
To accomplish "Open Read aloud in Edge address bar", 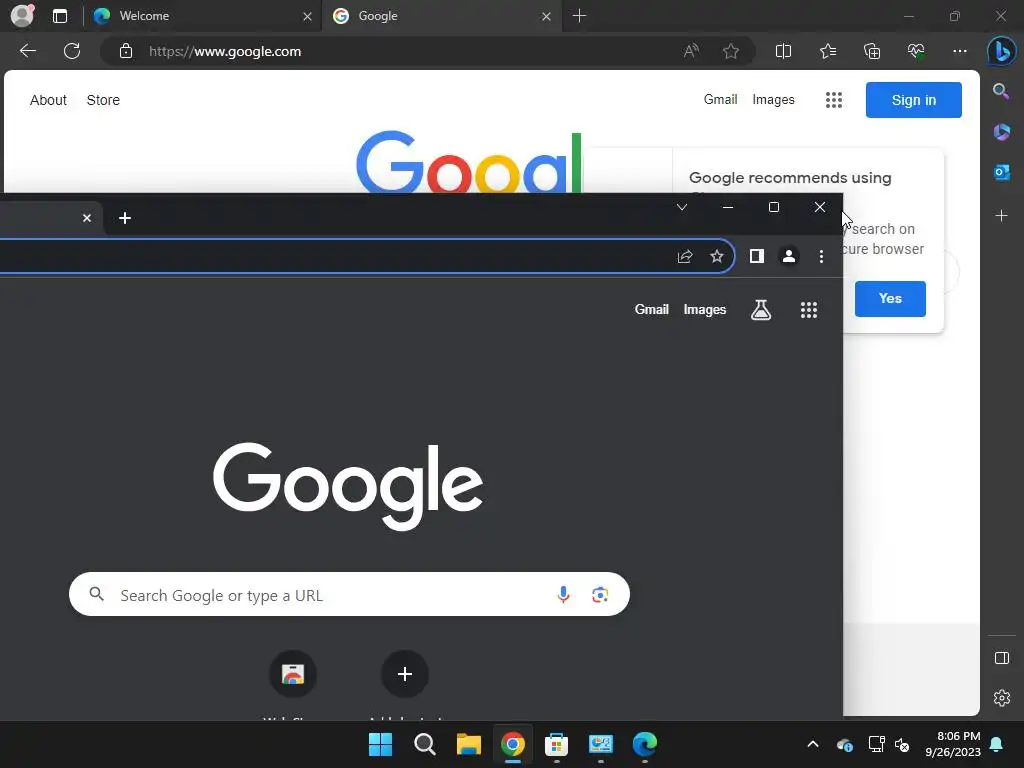I will point(691,51).
